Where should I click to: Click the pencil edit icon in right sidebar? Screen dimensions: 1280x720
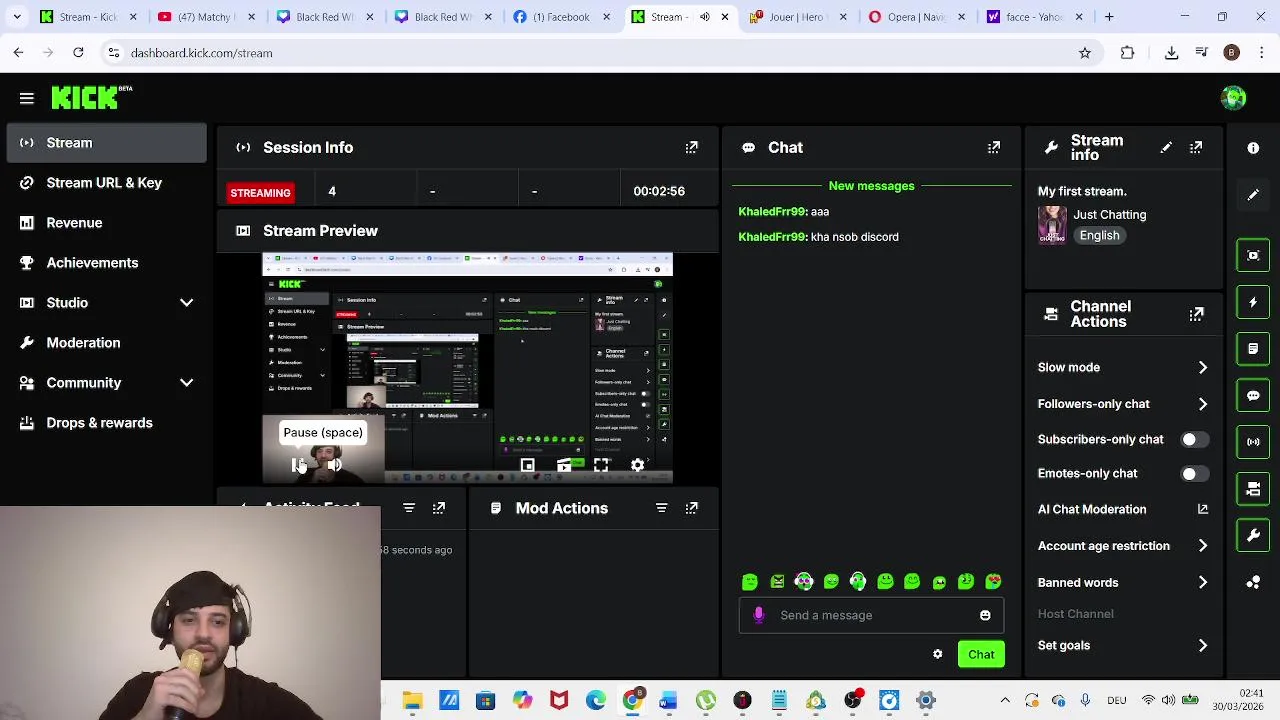click(x=1253, y=195)
